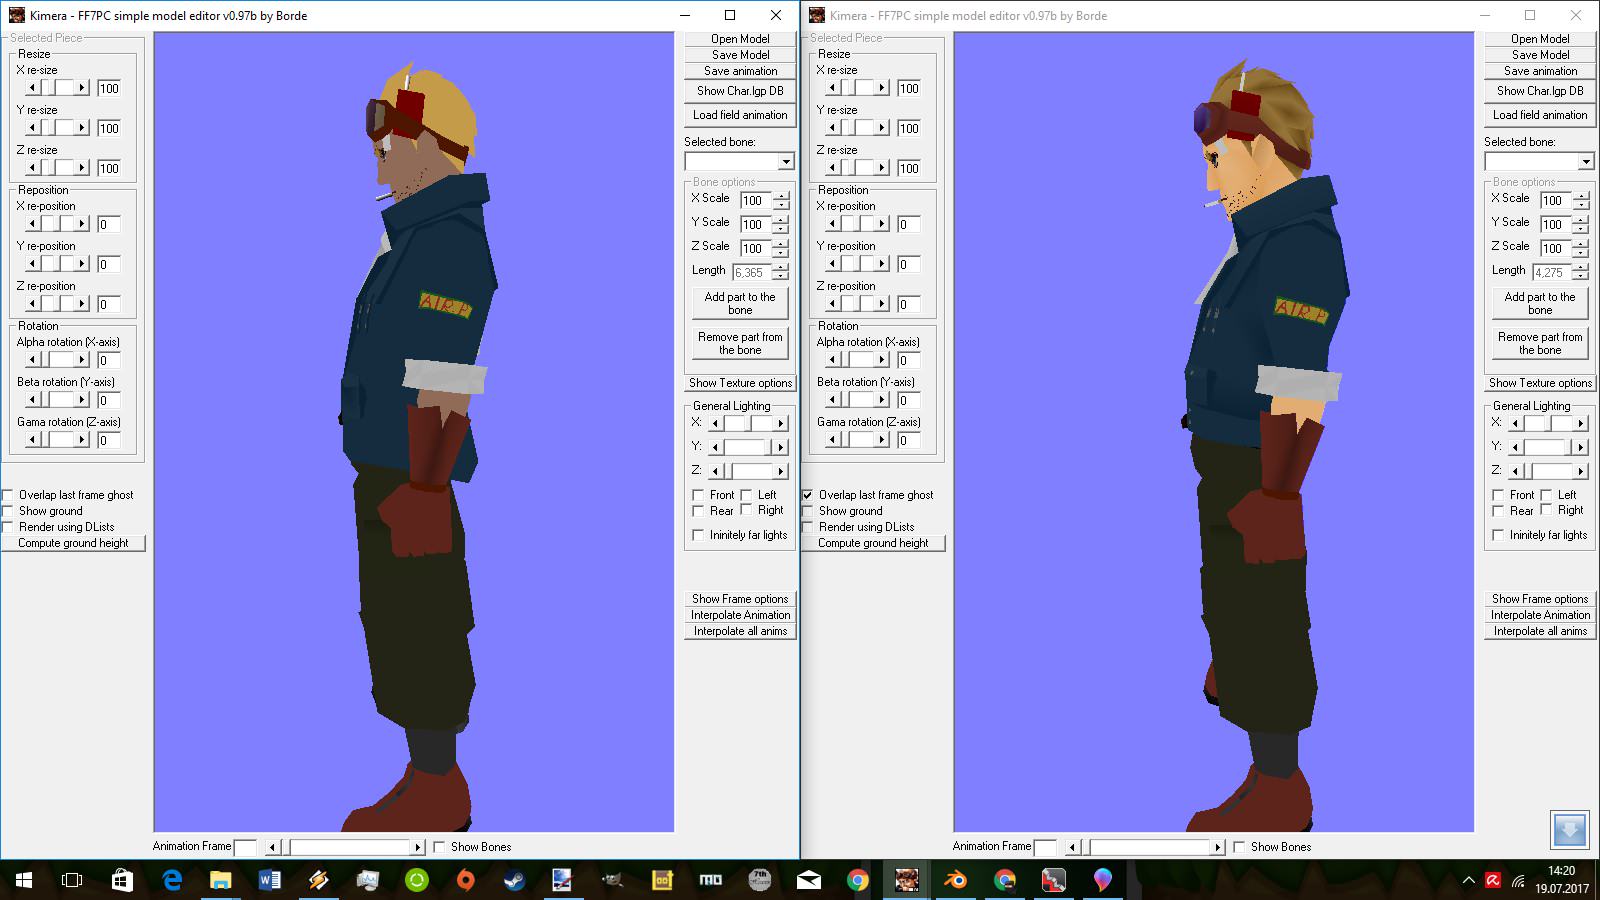Toggle Show Bones in the left window

click(439, 847)
